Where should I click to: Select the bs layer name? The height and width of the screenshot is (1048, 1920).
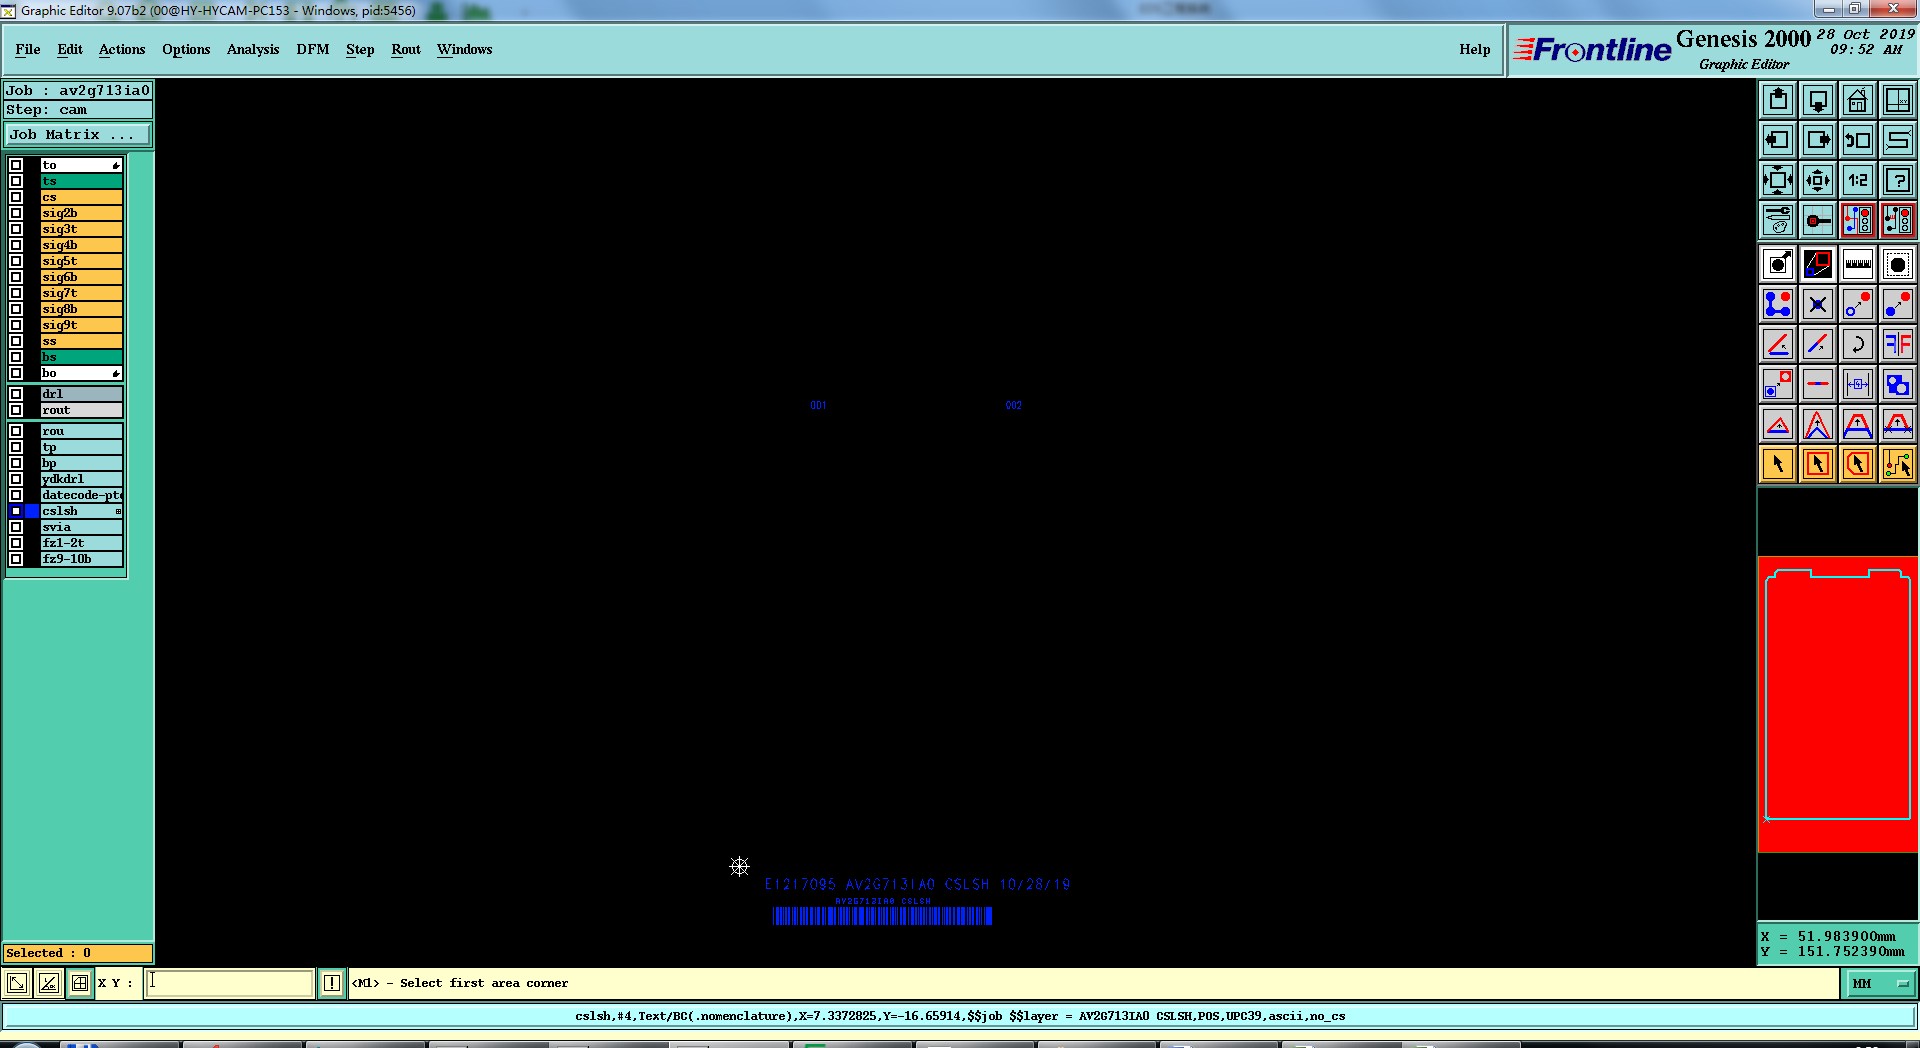tap(81, 357)
